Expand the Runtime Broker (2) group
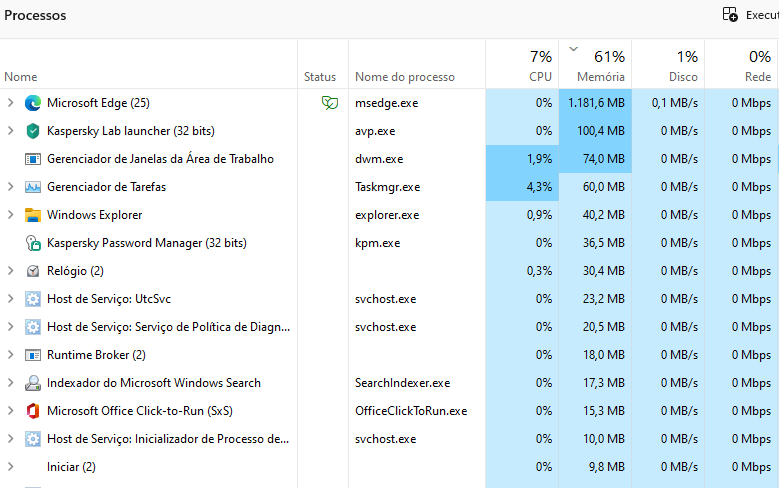This screenshot has width=779, height=488. point(10,355)
